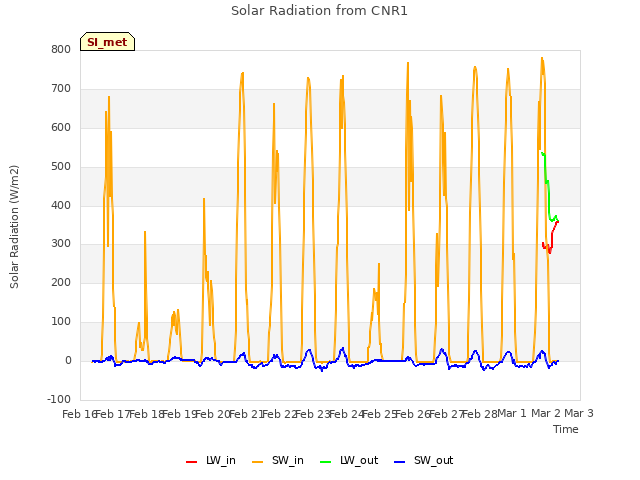Click the SI_met label badge
Viewport: 640px width, 480px height.
pos(107,42)
